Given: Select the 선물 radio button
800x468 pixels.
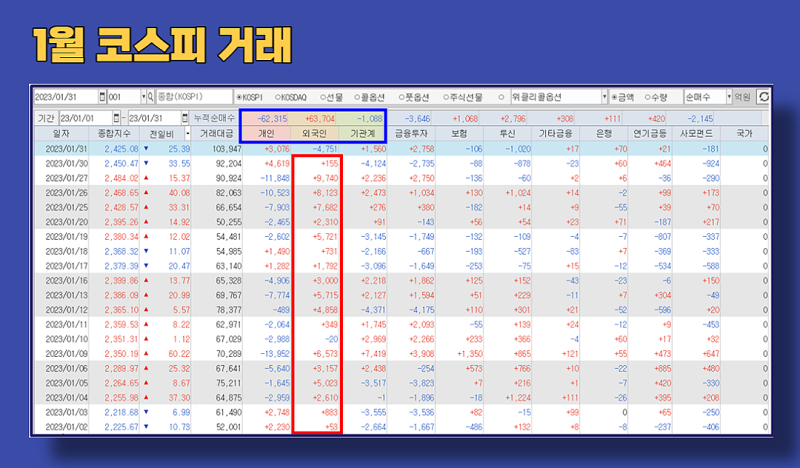Looking at the screenshot, I should click(x=323, y=97).
